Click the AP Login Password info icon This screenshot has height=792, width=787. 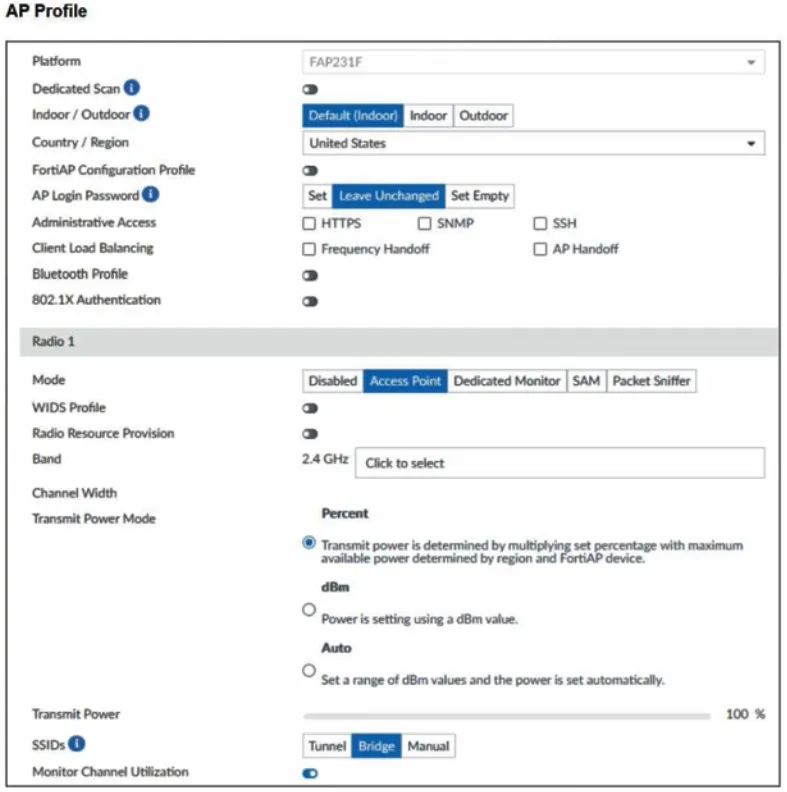point(151,194)
